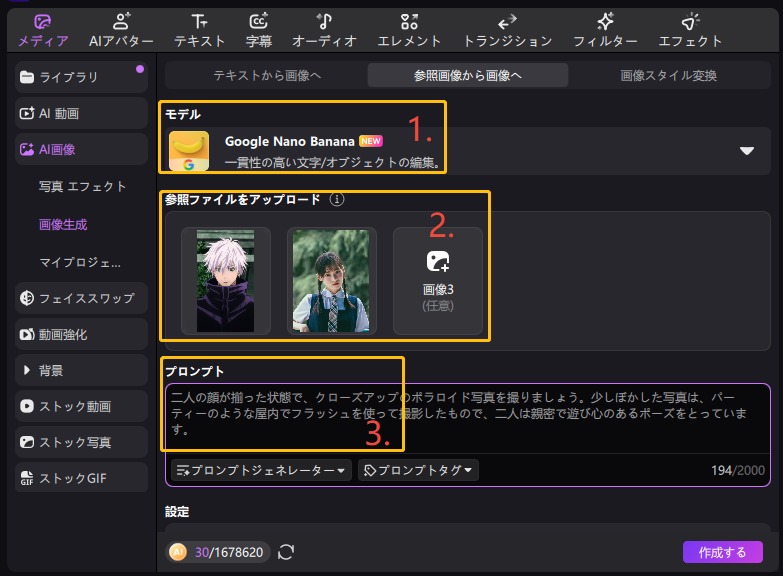
Task: Click the 動画強化 video enhance icon
Action: coord(26,334)
